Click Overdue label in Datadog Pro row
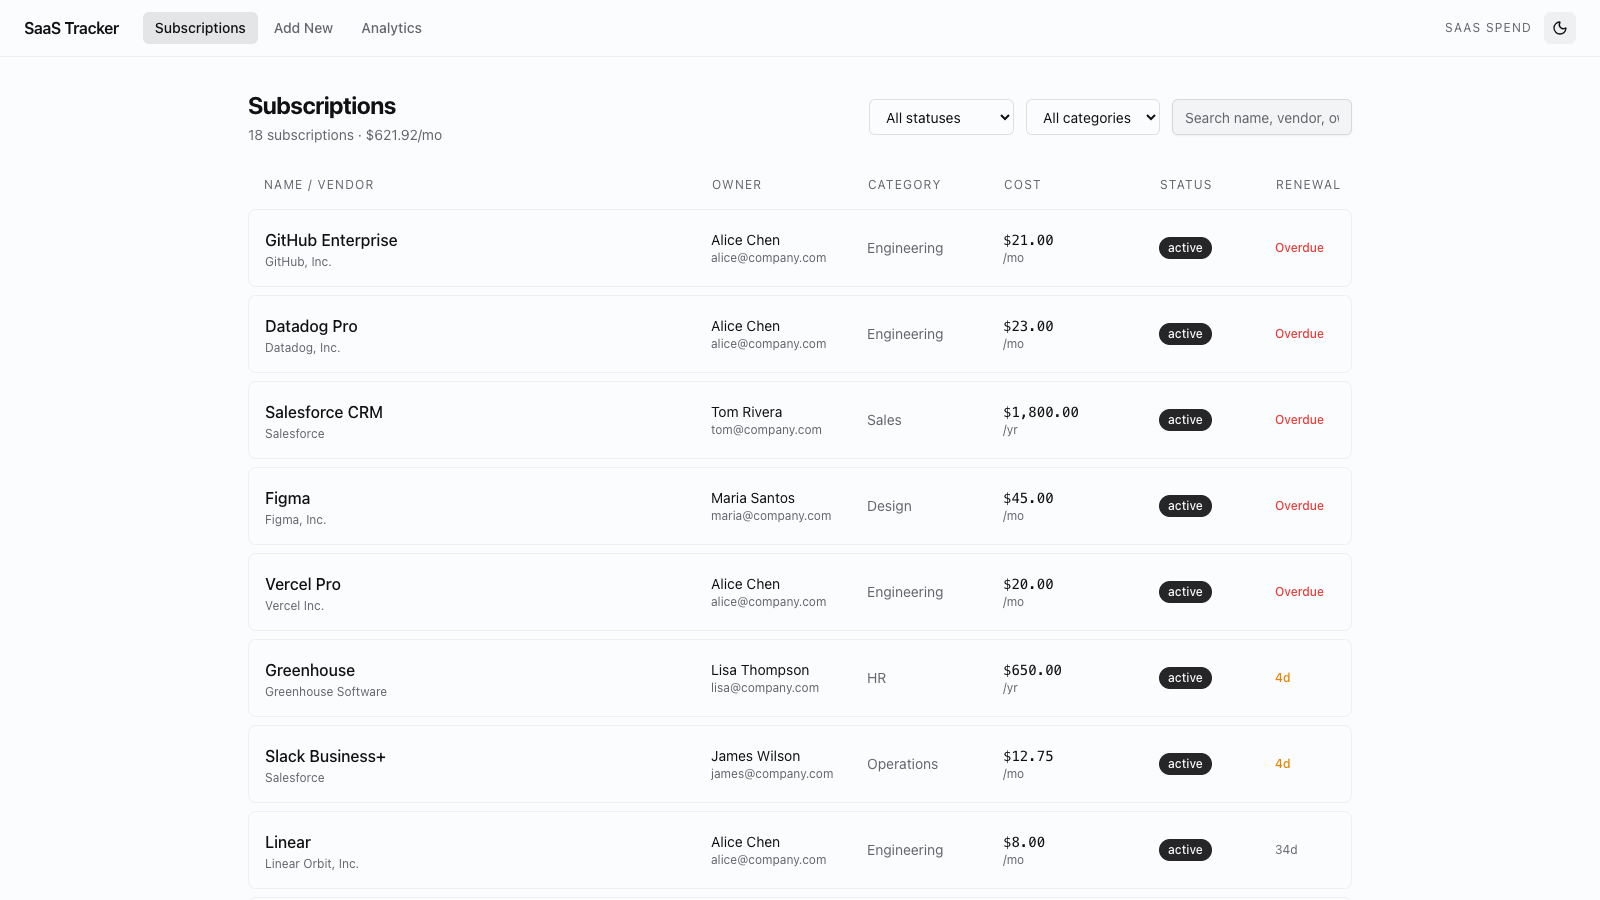This screenshot has width=1600, height=900. [x=1299, y=334]
